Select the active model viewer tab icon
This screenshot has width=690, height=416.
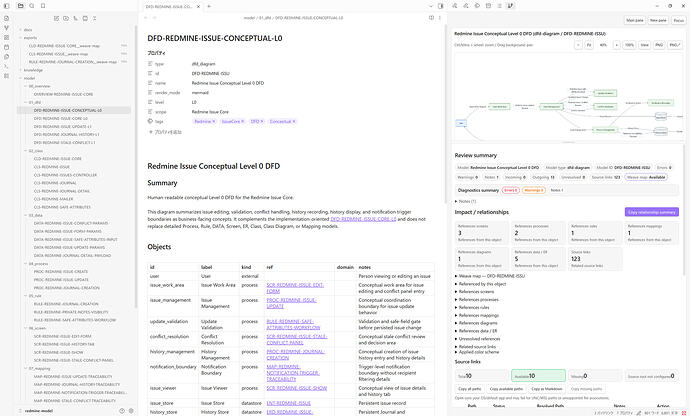510,6
